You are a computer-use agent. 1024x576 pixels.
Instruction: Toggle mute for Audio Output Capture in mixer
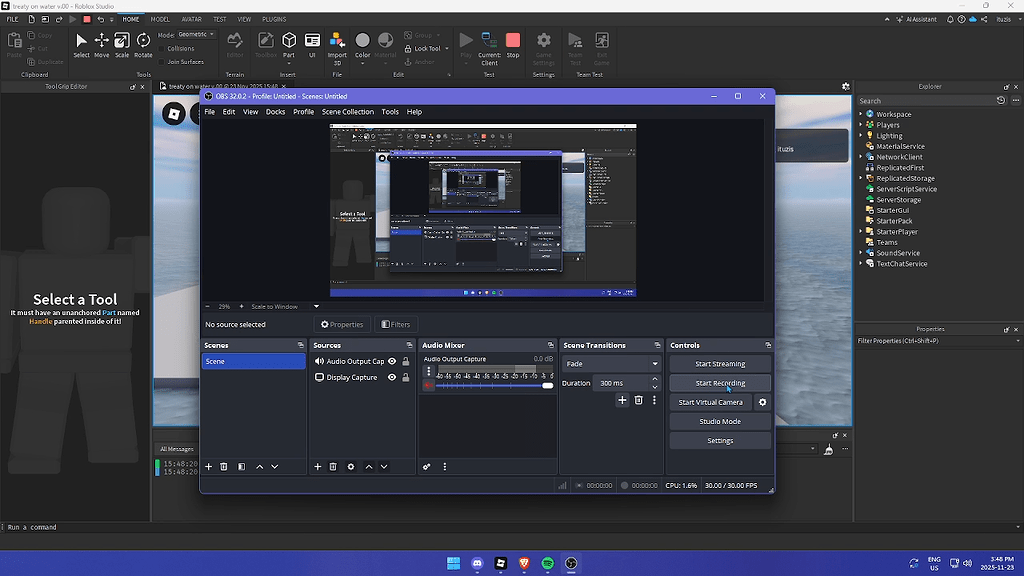[x=428, y=385]
